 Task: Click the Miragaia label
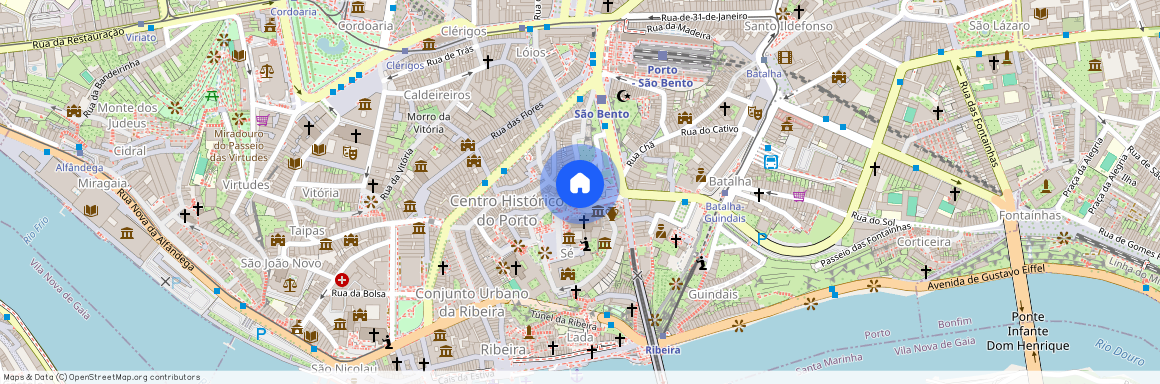101,182
